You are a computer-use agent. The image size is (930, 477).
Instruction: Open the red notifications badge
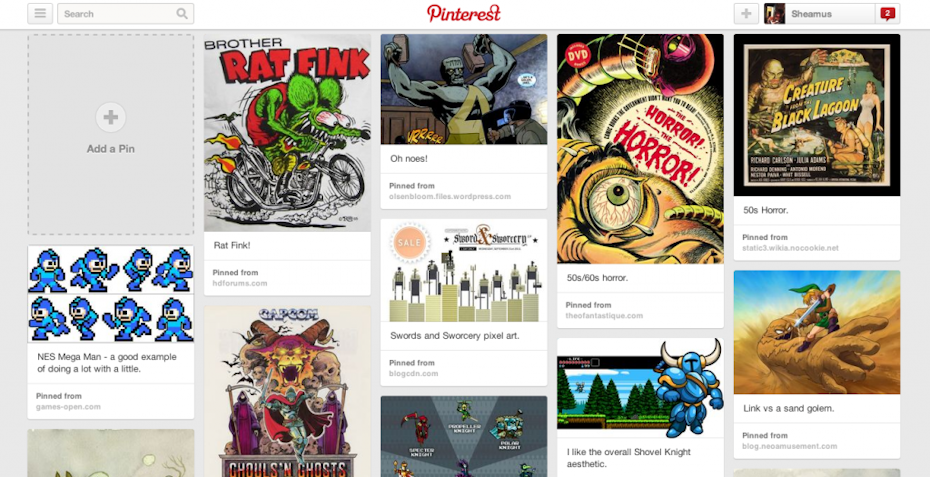tap(887, 14)
